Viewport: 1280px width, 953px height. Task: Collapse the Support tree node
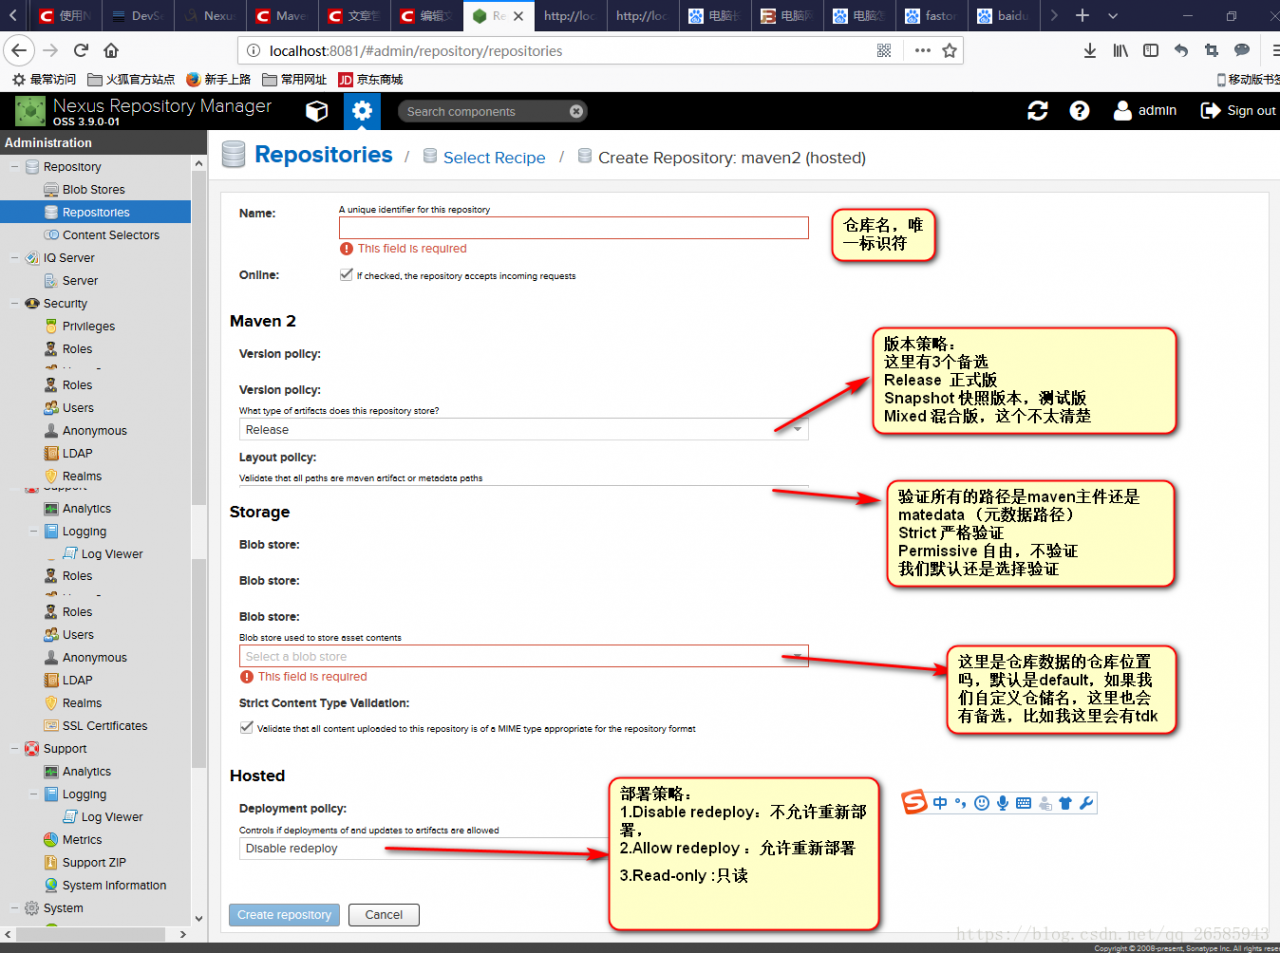[15, 749]
